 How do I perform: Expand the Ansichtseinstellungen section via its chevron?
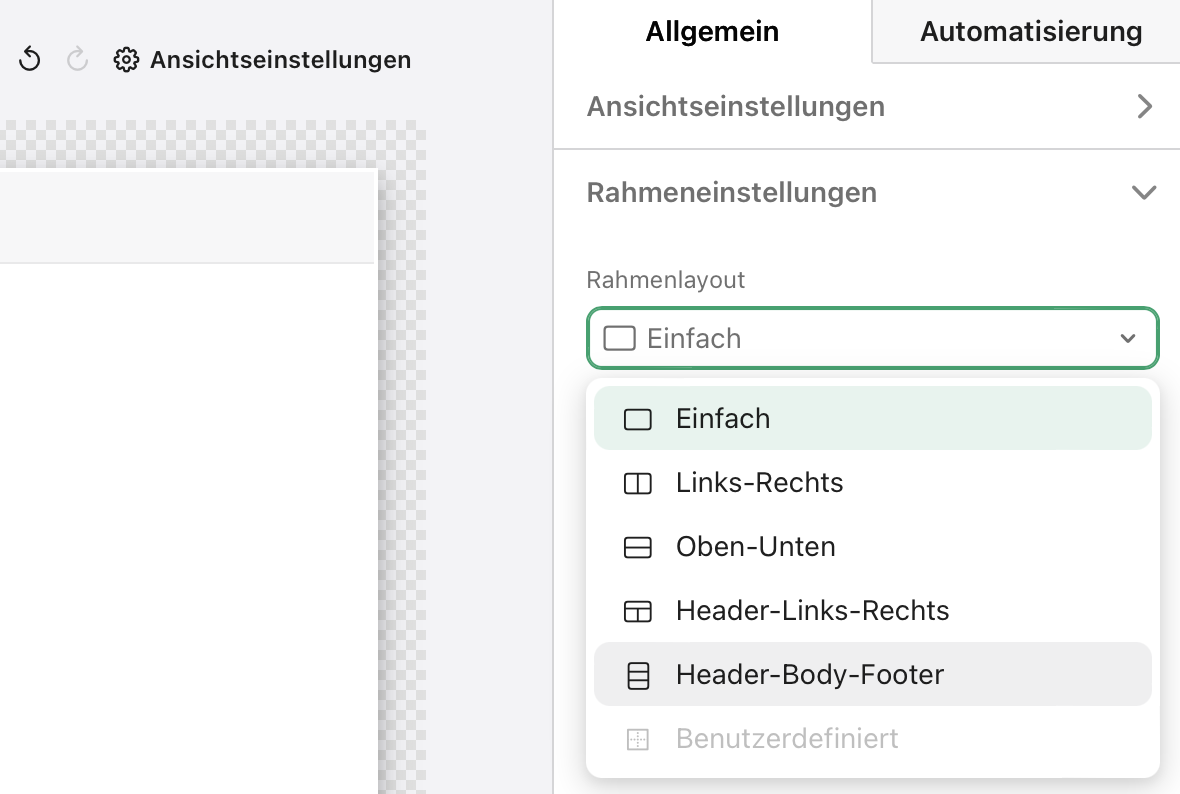1144,107
